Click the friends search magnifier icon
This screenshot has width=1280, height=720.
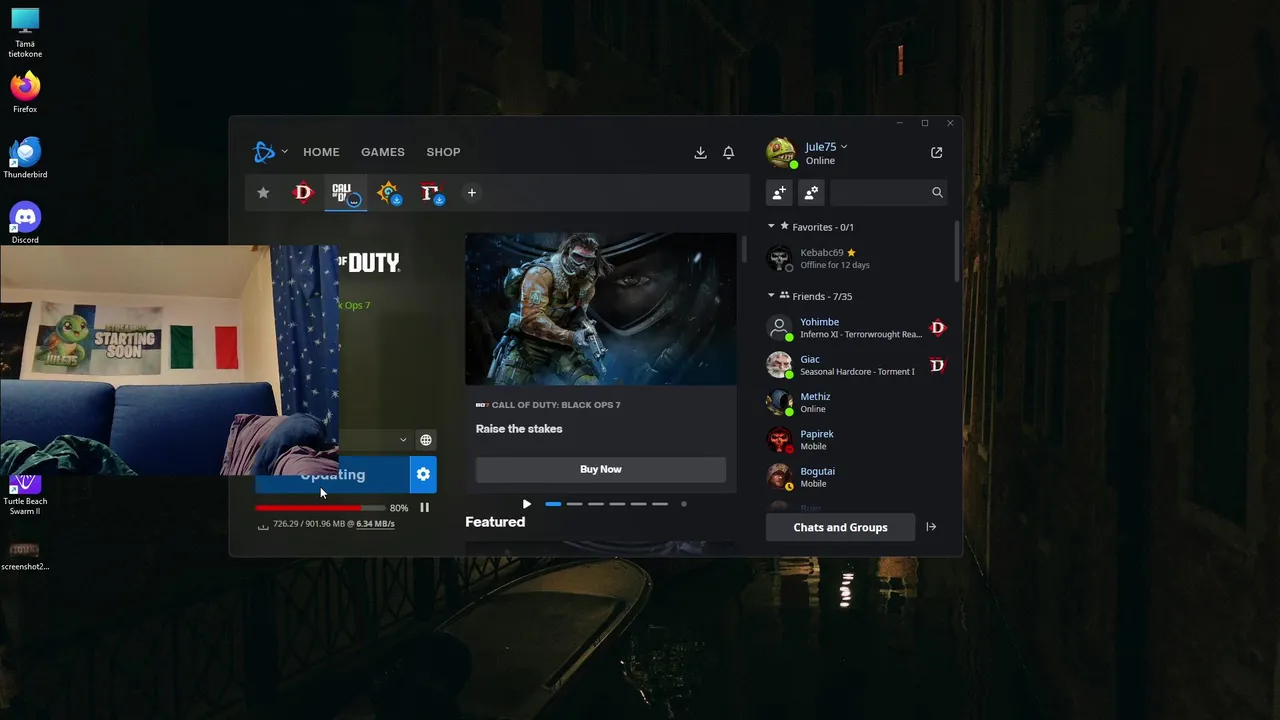click(937, 192)
